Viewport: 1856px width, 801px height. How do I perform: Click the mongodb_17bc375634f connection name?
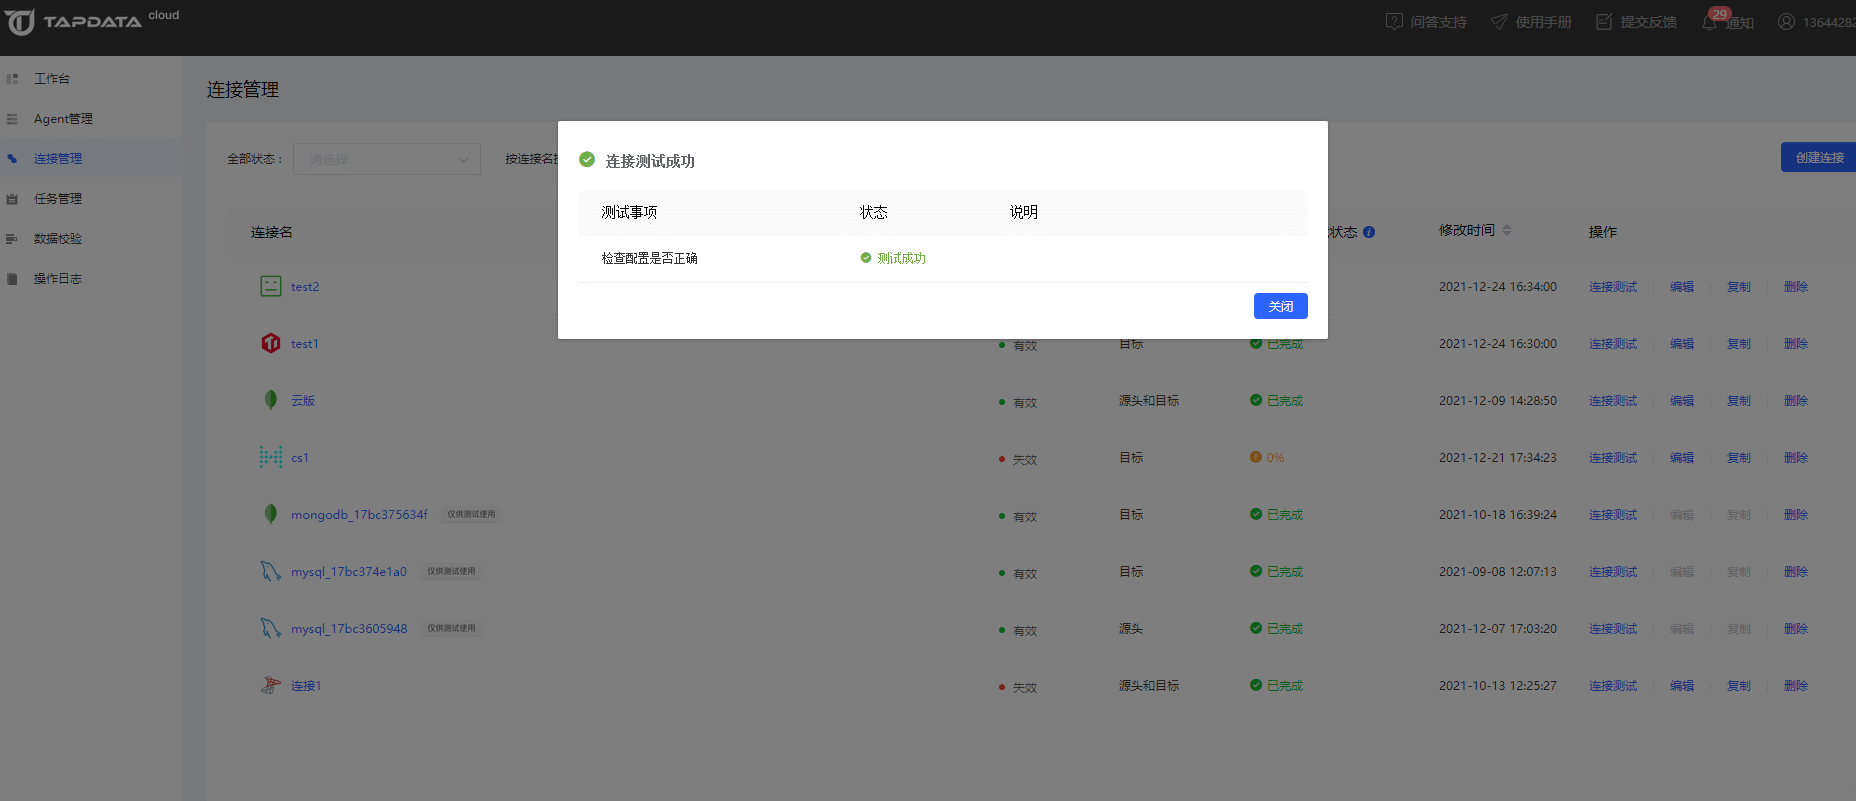pos(359,515)
